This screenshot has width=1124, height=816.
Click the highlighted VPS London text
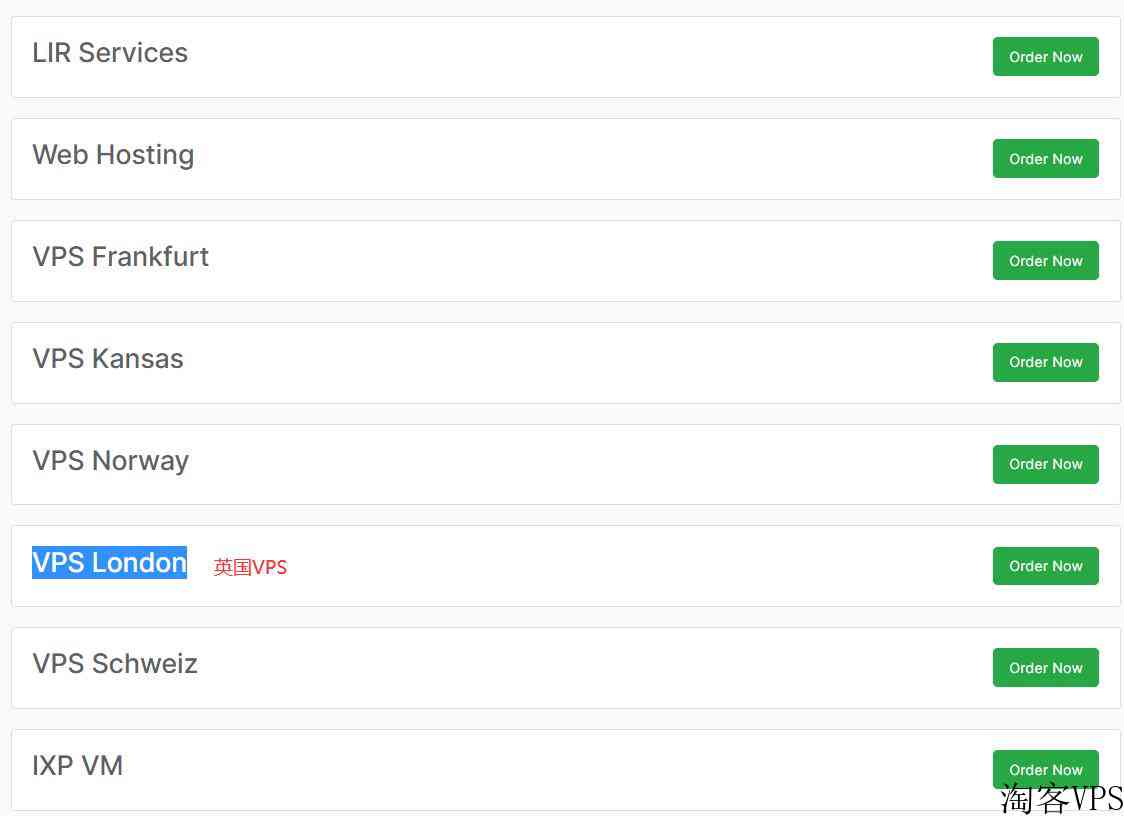[109, 563]
